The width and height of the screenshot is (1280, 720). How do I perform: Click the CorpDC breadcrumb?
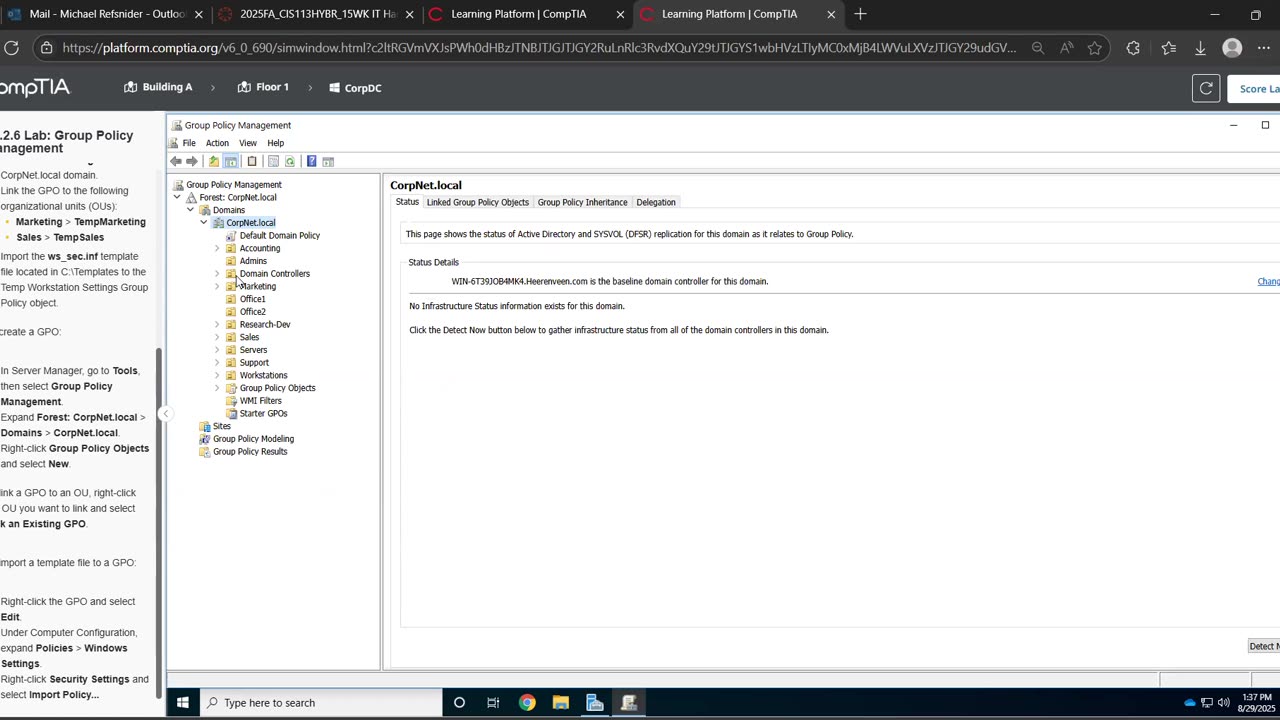pos(355,88)
